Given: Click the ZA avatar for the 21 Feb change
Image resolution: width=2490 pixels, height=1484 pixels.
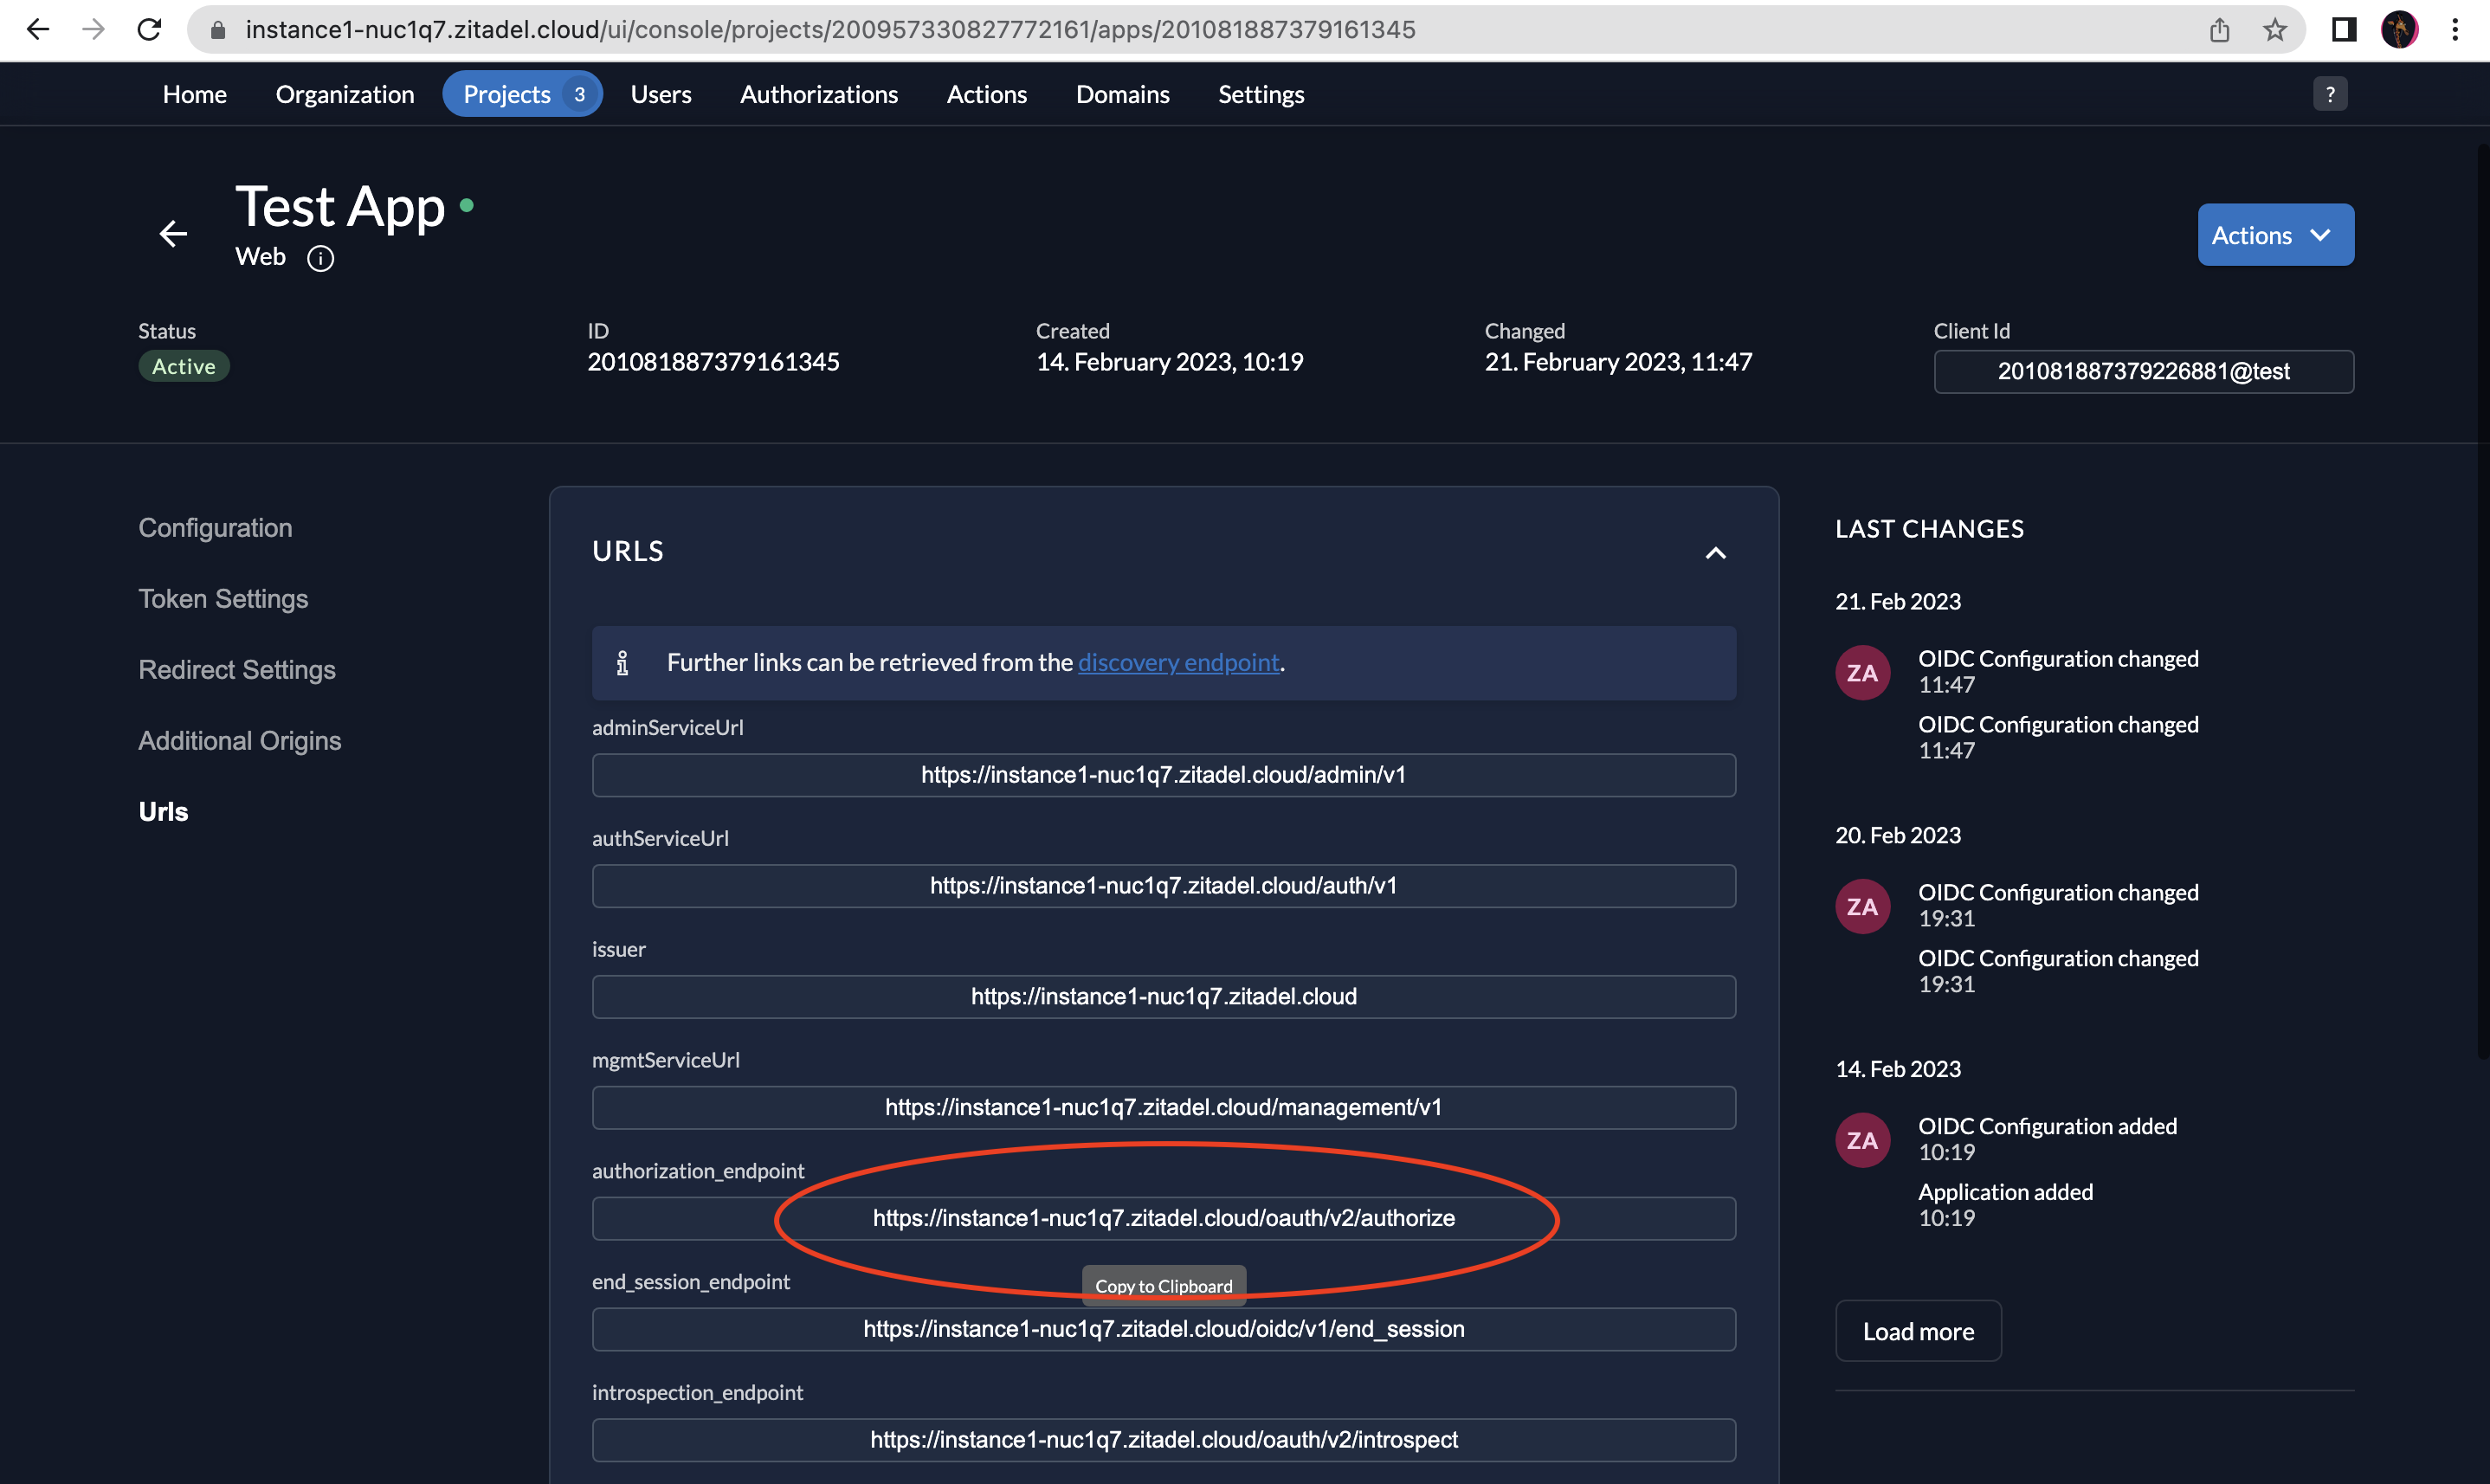Looking at the screenshot, I should 1862,672.
